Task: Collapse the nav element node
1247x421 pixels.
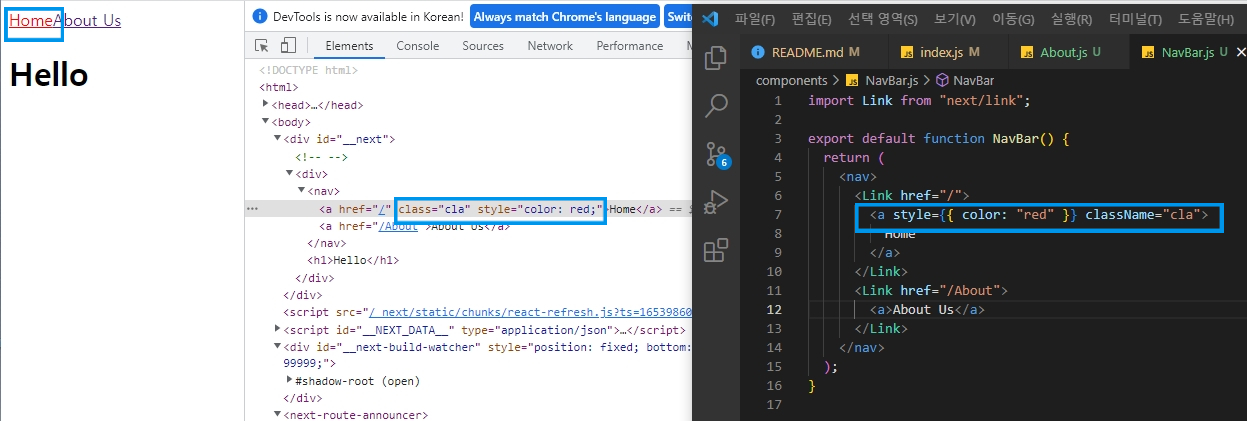Action: pos(302,191)
